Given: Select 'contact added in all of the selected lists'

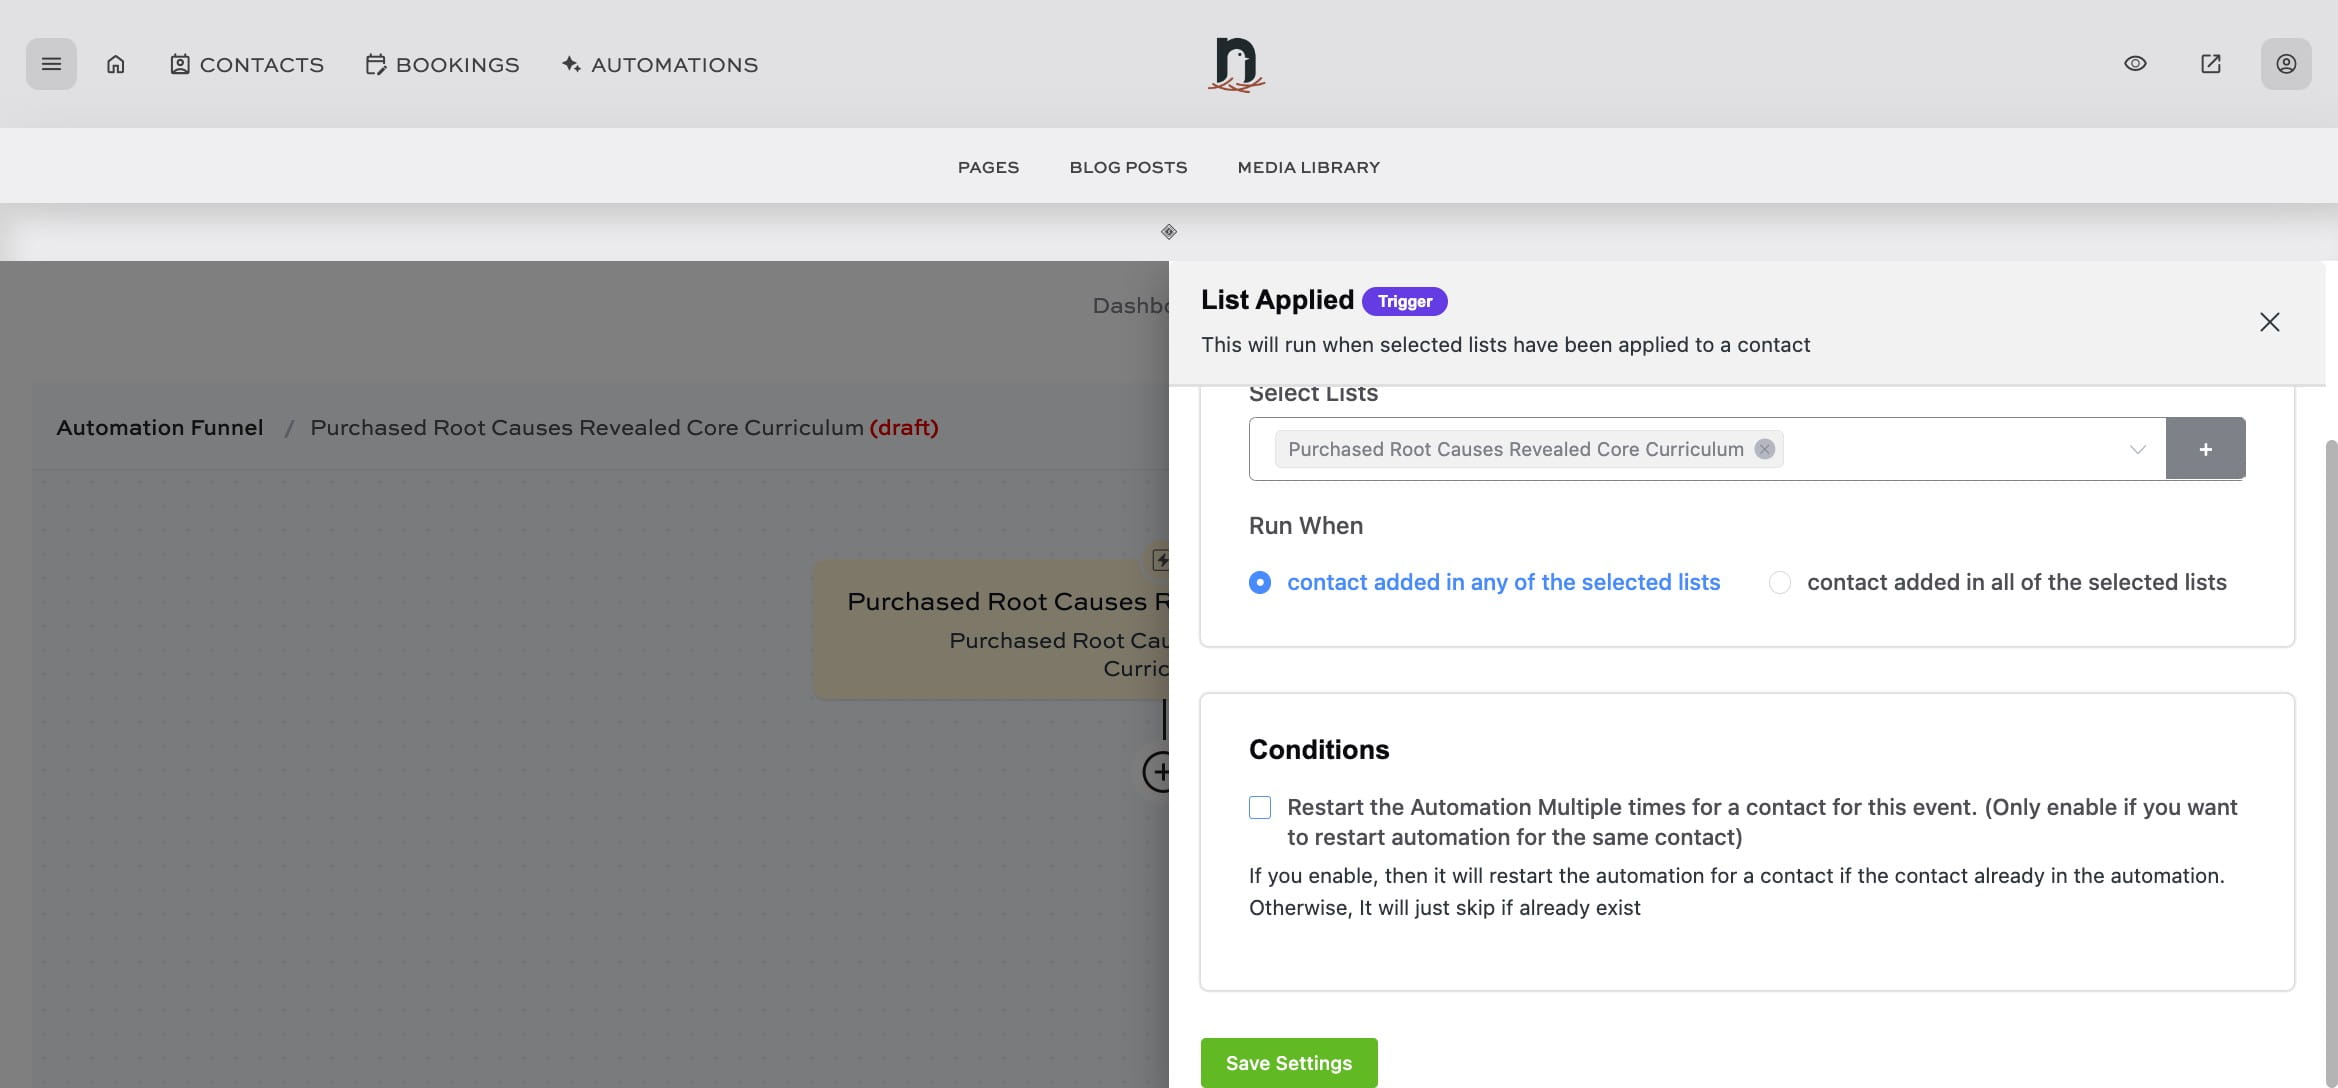Looking at the screenshot, I should (x=1779, y=582).
